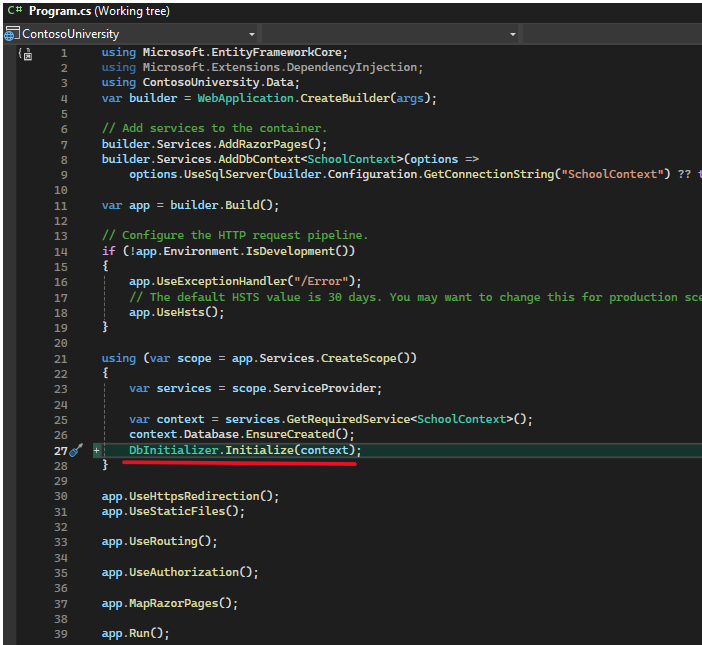This screenshot has width=702, height=645.
Task: Click line number 21 in the gutter
Action: tap(60, 358)
